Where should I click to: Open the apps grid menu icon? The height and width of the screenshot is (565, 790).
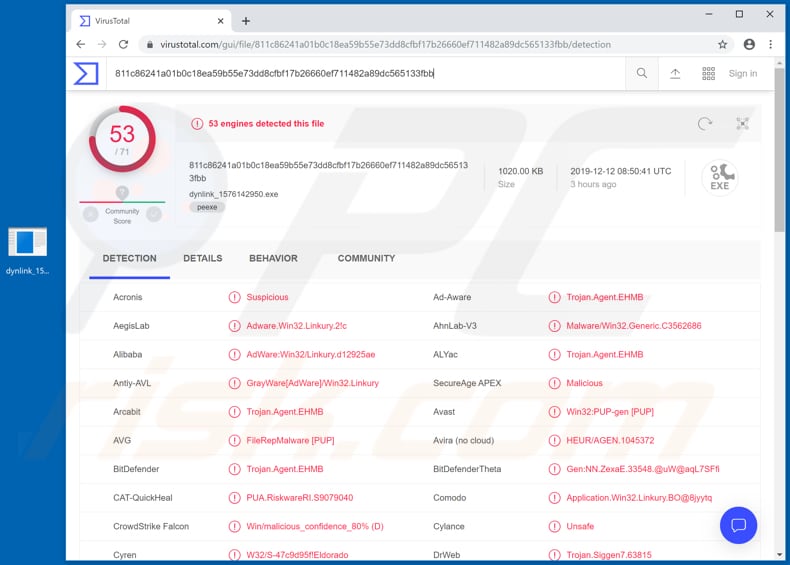coord(708,73)
